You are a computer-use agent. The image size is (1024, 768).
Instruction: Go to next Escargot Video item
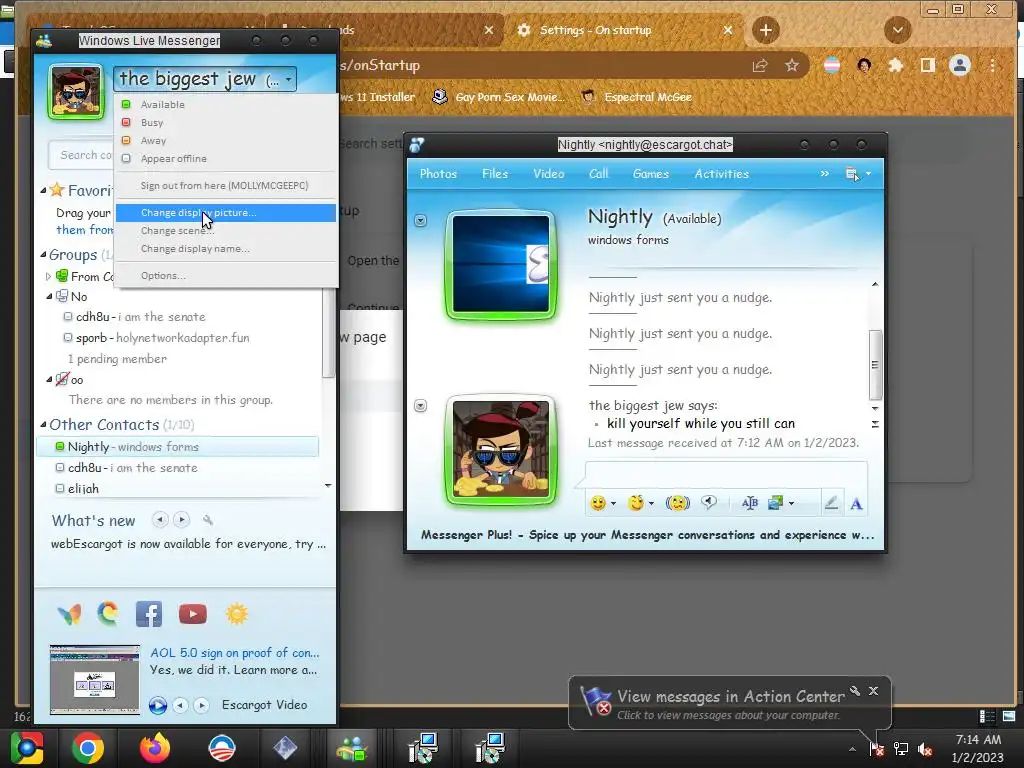point(202,705)
